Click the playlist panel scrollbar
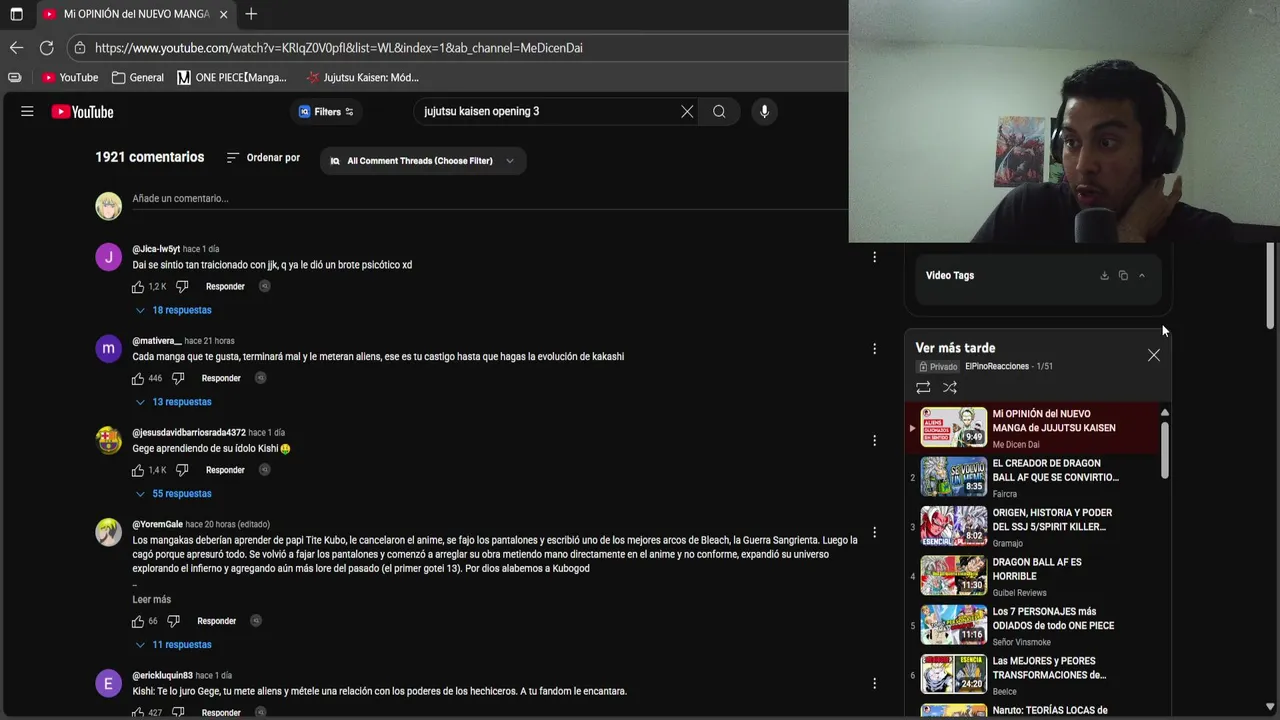Viewport: 1280px width, 720px height. 1164,450
